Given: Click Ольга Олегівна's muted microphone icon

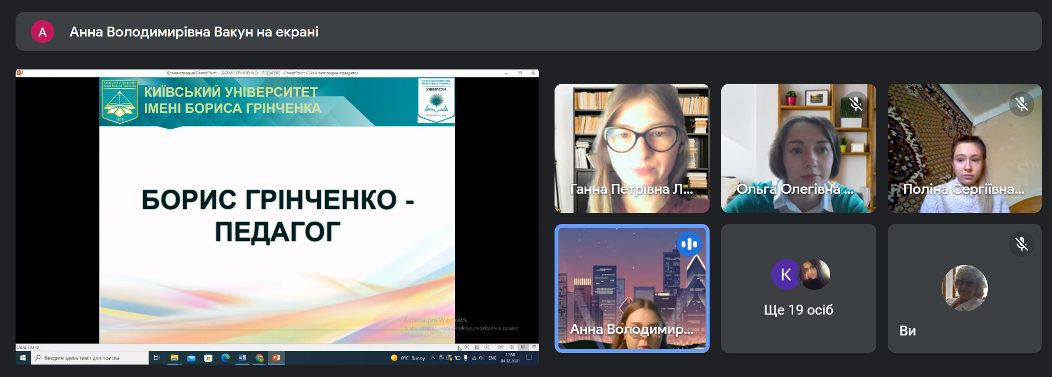Looking at the screenshot, I should (x=855, y=103).
